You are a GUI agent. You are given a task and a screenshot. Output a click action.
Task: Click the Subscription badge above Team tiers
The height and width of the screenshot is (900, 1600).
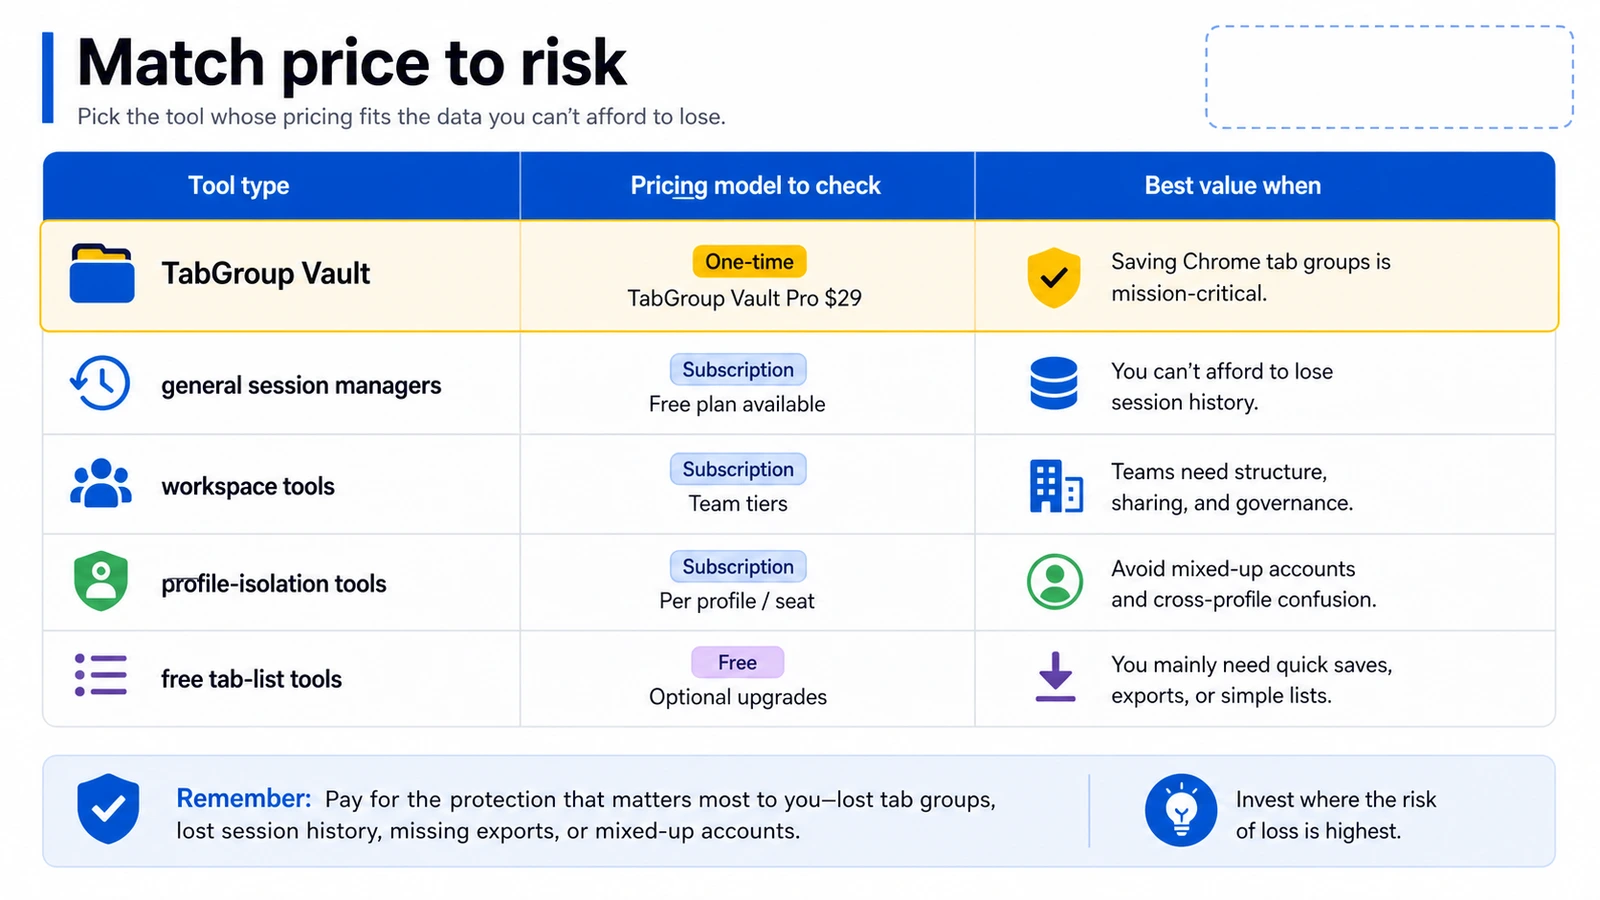click(x=738, y=469)
